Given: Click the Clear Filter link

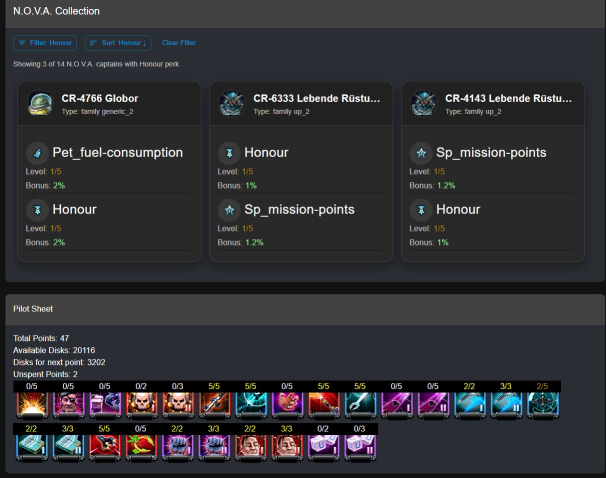Looking at the screenshot, I should pyautogui.click(x=179, y=43).
